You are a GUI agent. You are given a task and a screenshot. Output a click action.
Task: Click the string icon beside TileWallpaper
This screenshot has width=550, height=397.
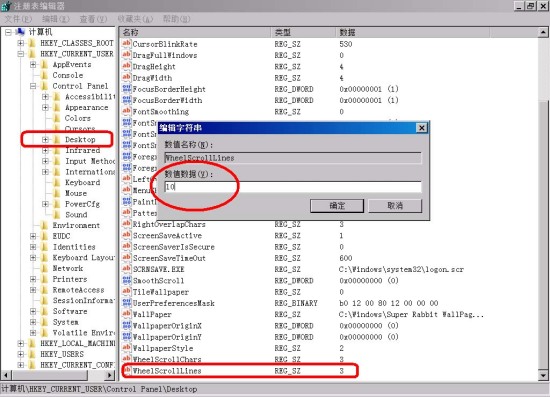coord(126,292)
